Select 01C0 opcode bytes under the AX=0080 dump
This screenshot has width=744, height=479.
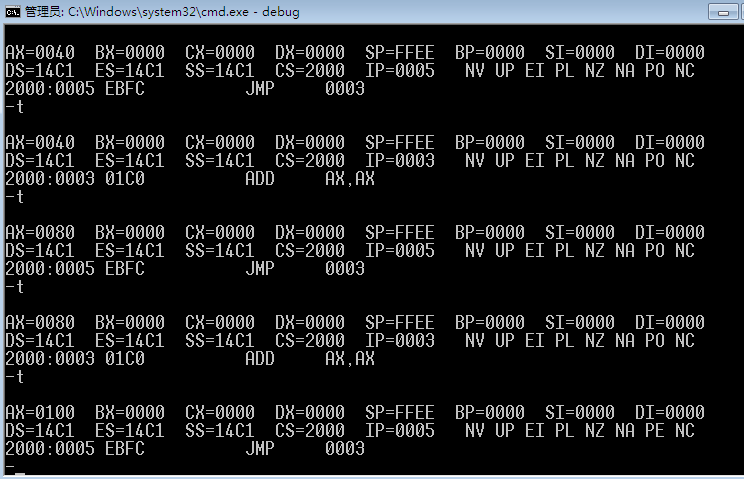(125, 359)
